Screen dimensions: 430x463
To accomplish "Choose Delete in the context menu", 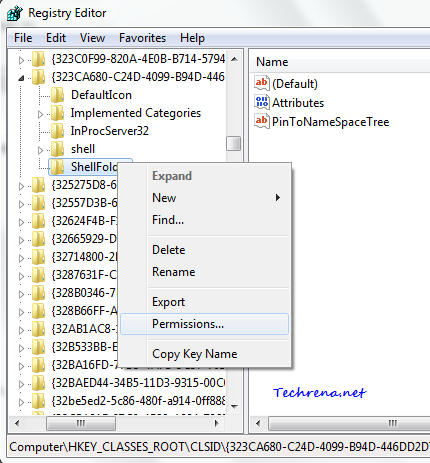I will point(204,250).
